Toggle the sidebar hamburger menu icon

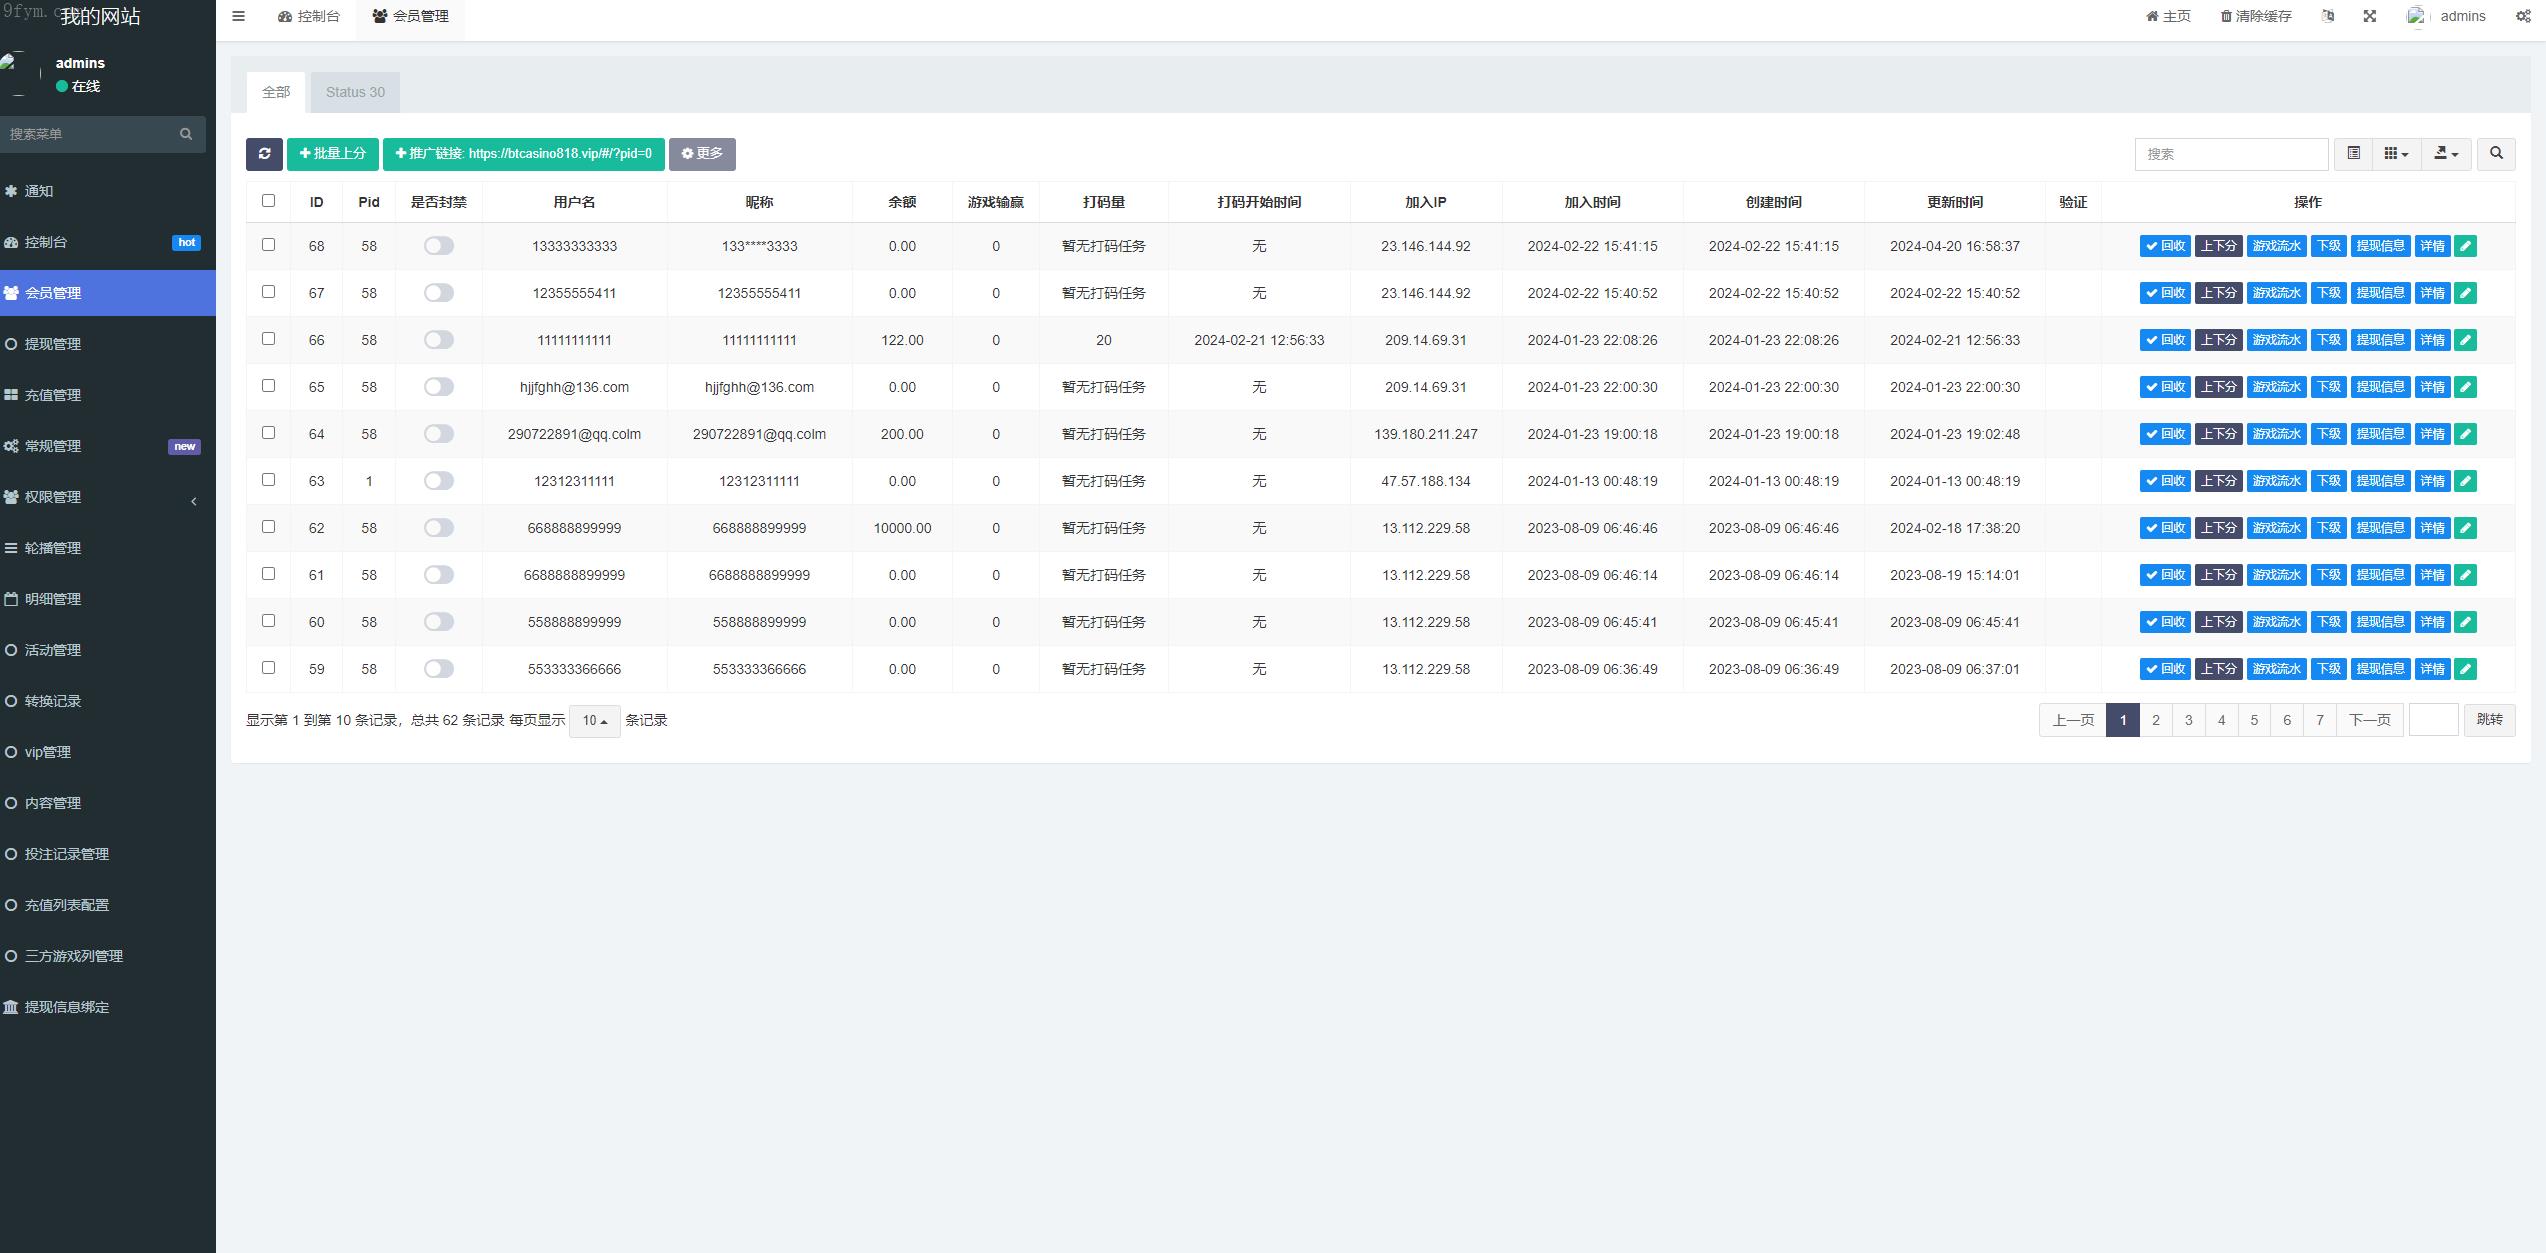(x=238, y=16)
